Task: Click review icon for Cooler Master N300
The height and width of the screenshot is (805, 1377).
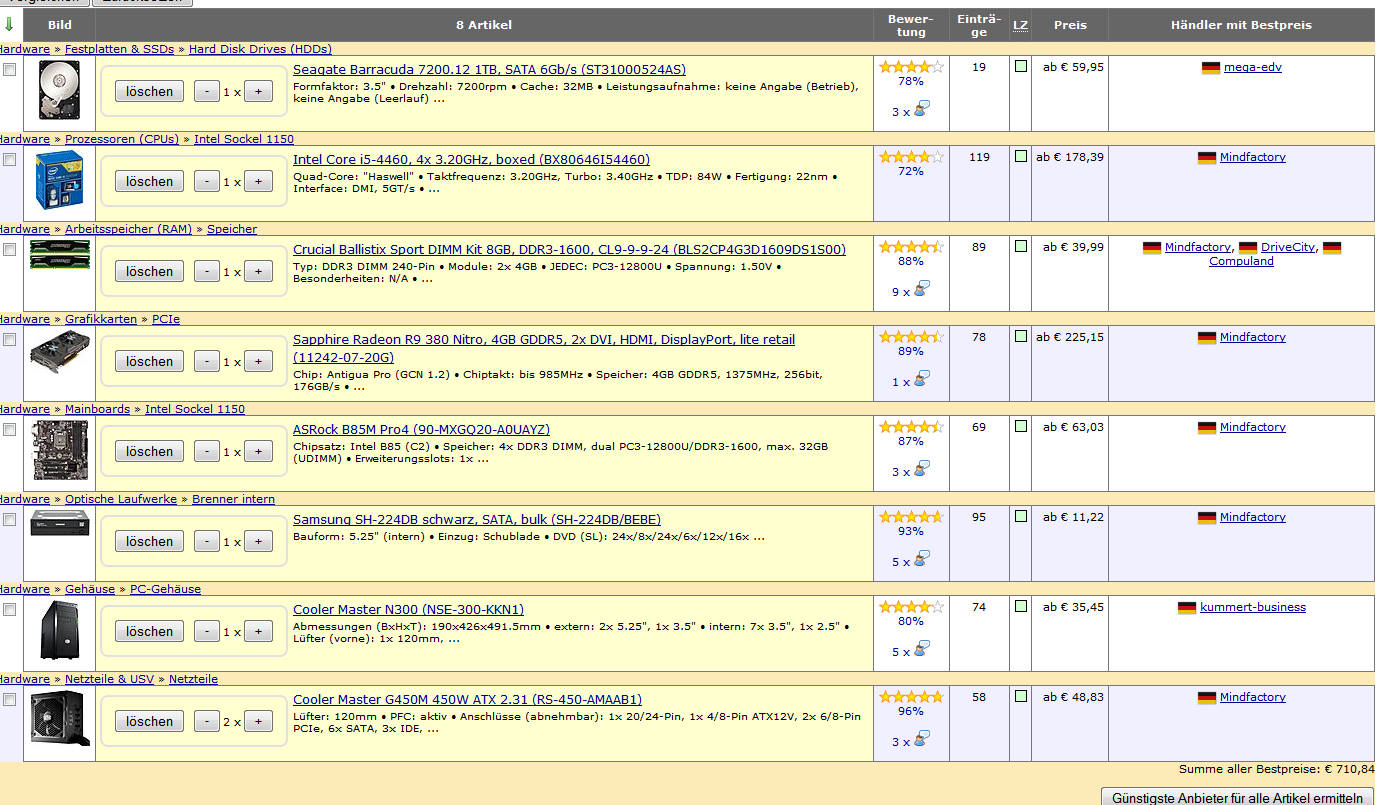Action: point(921,649)
